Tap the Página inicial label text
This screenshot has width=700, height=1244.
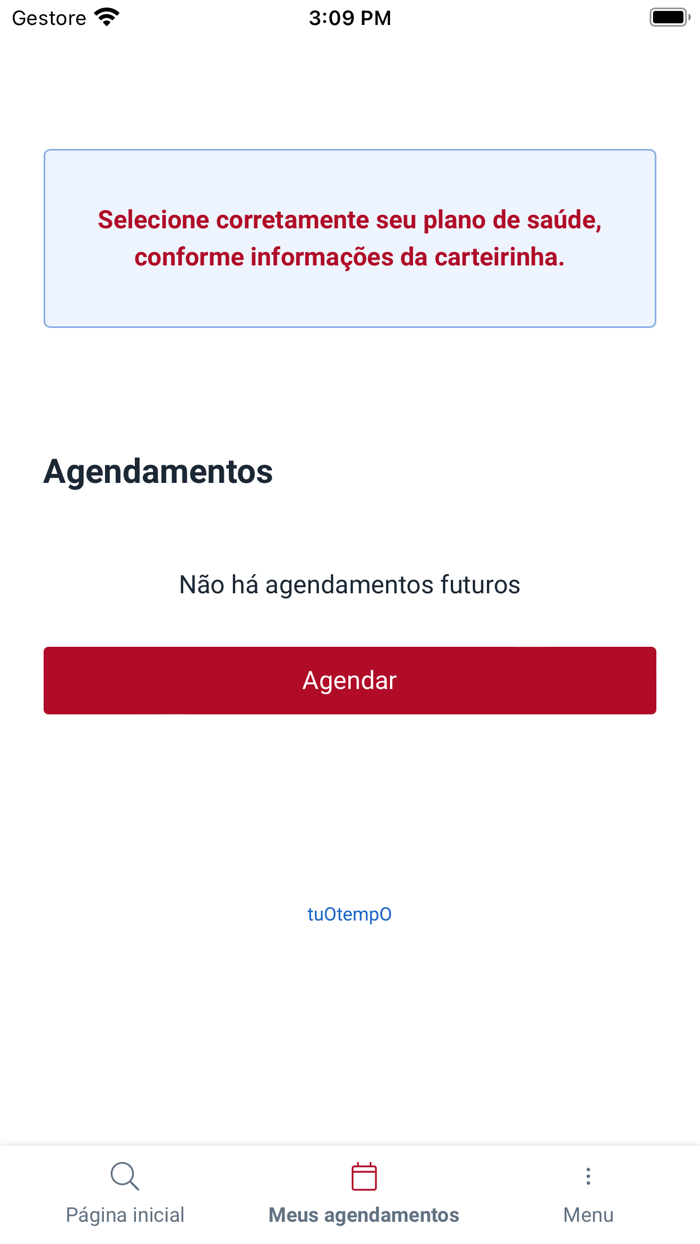(124, 1215)
